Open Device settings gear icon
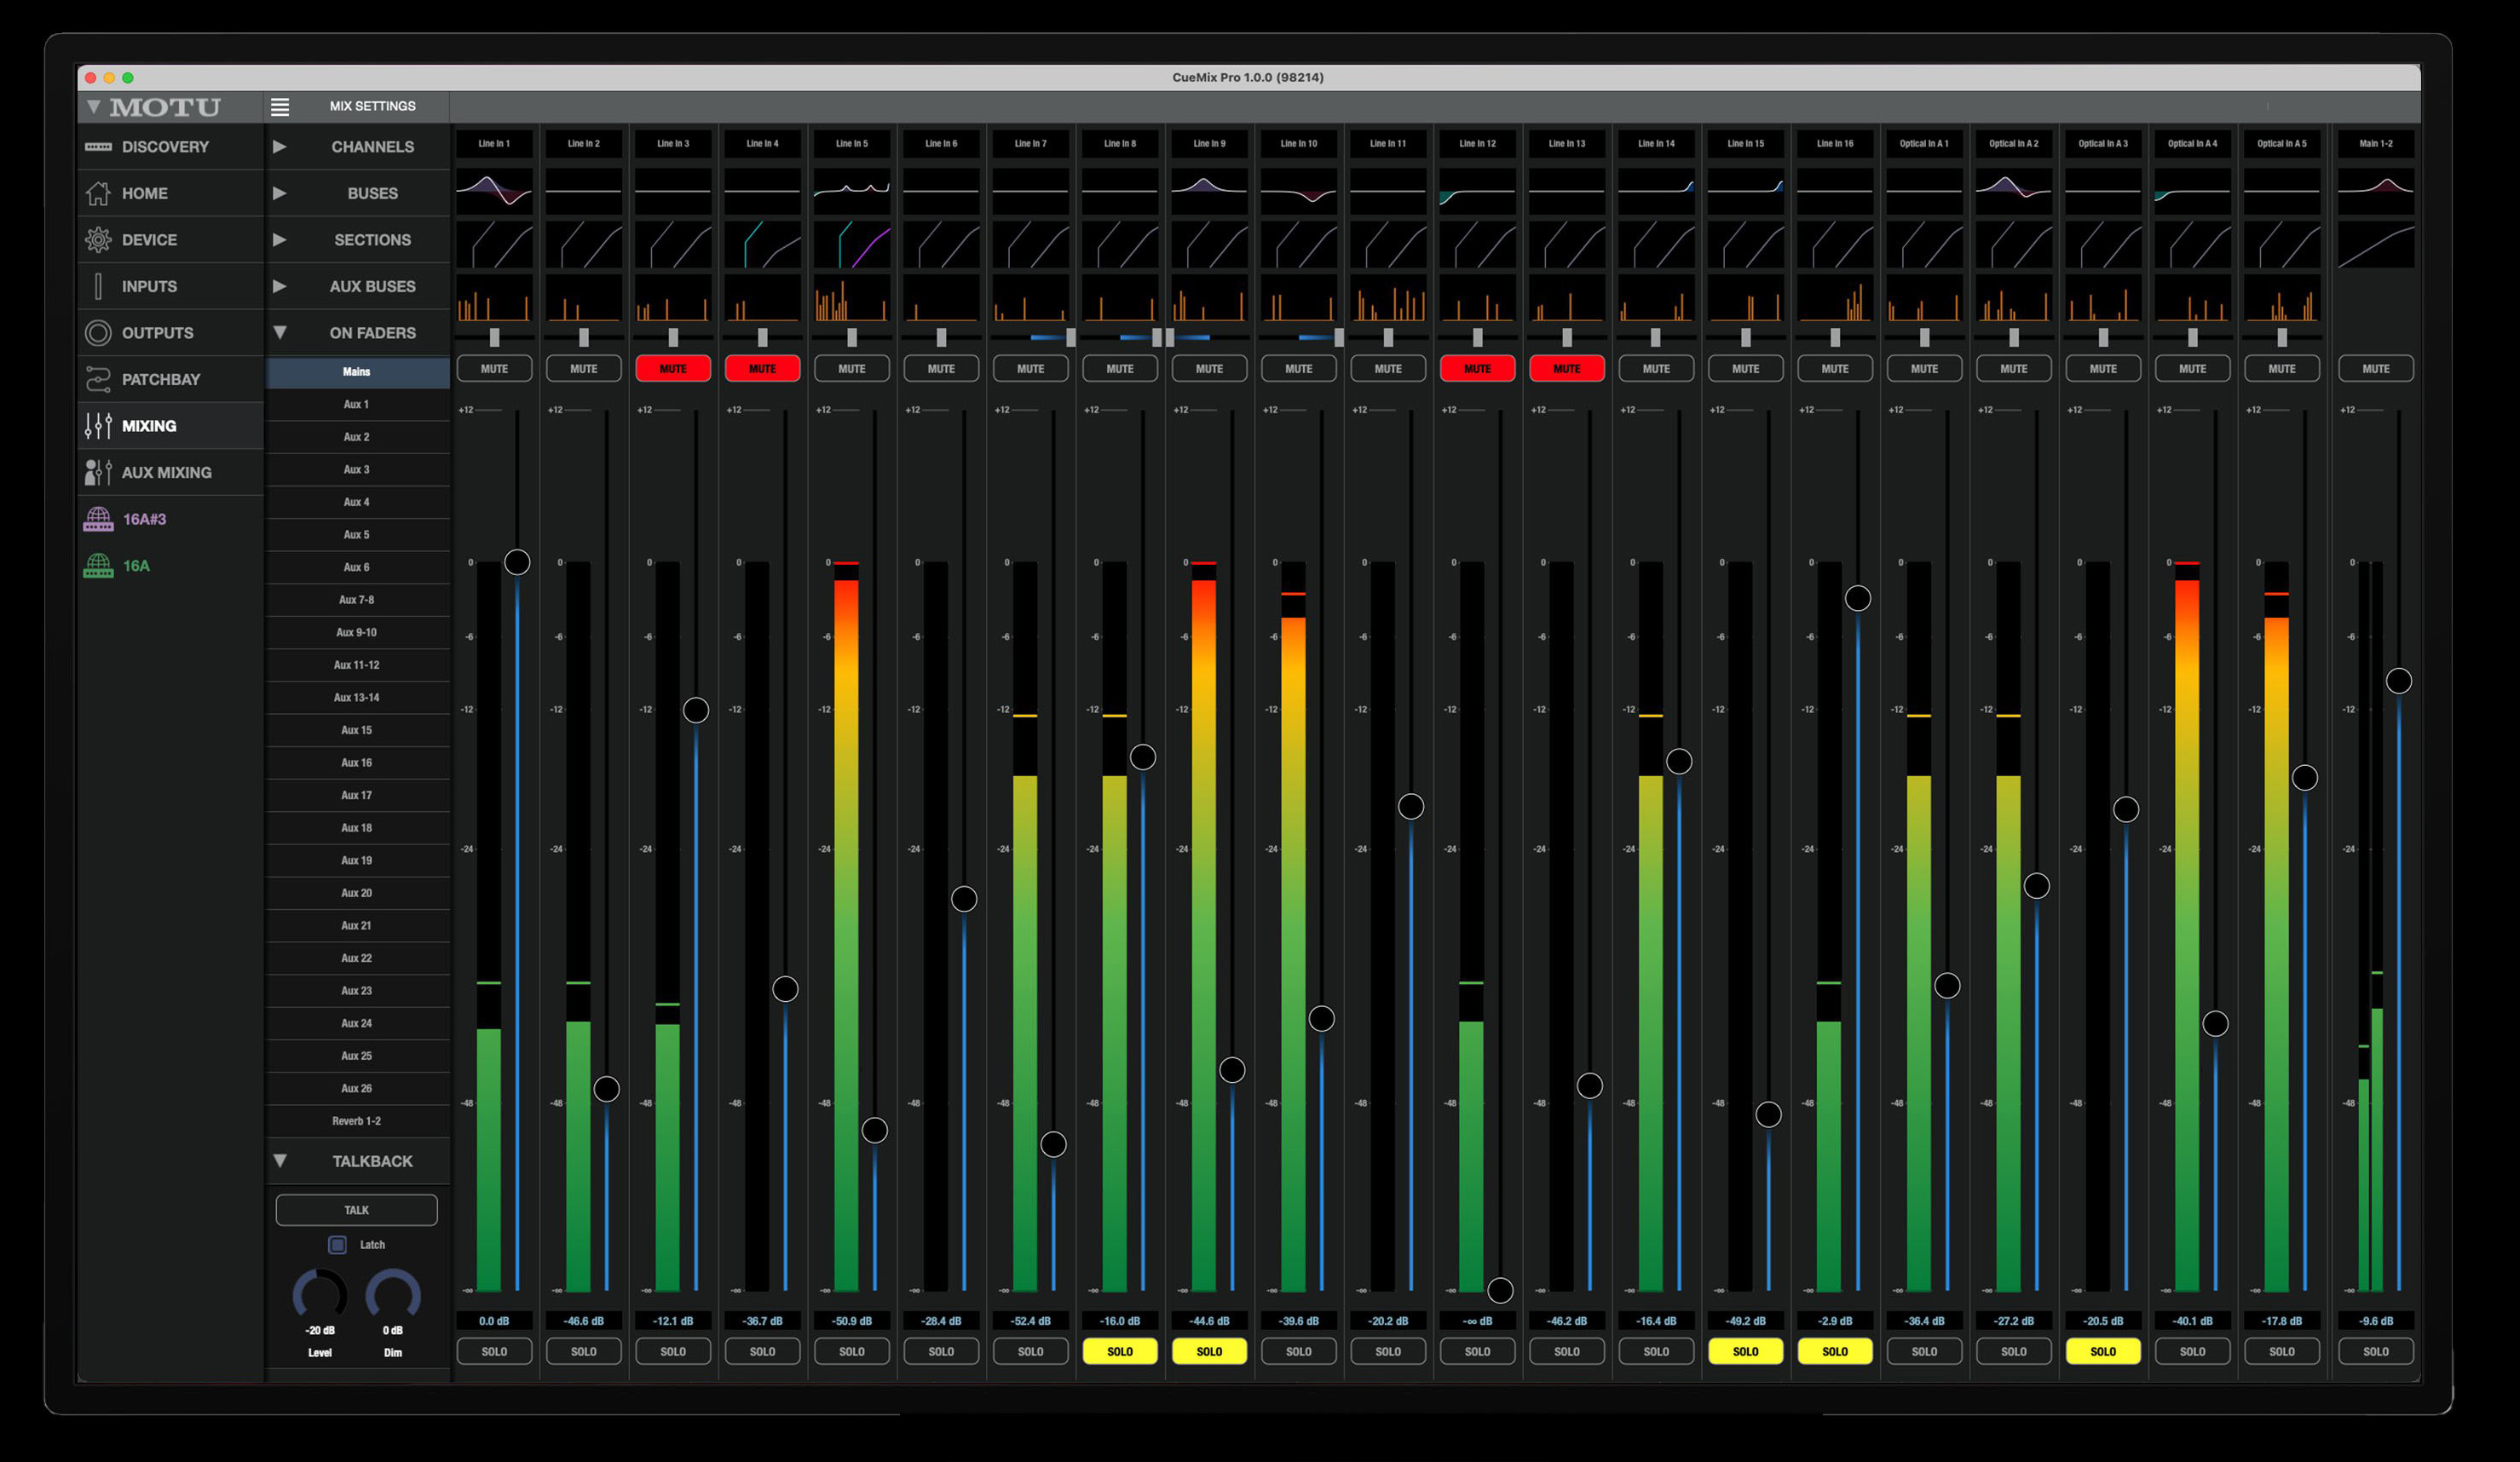2520x1462 pixels. 98,240
